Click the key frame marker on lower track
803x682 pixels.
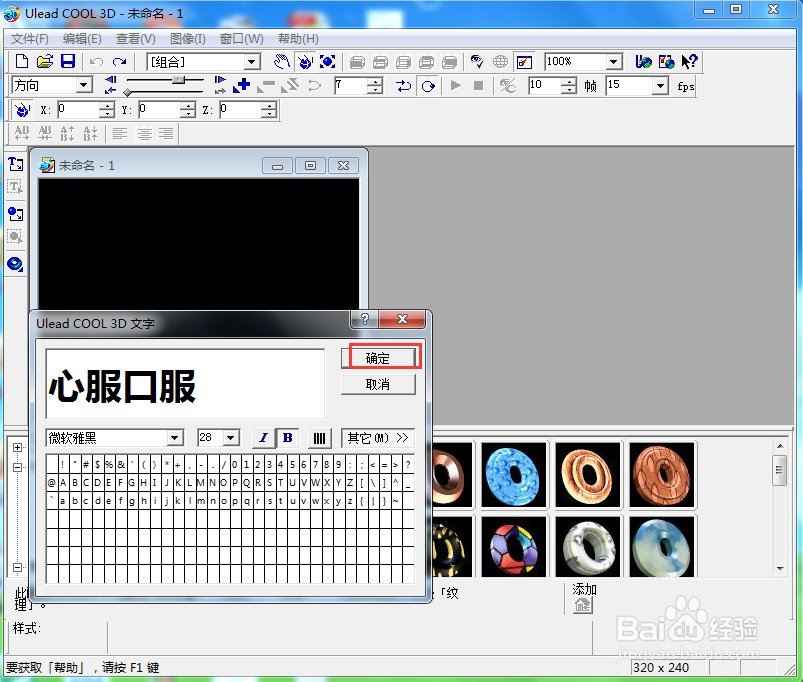128,92
